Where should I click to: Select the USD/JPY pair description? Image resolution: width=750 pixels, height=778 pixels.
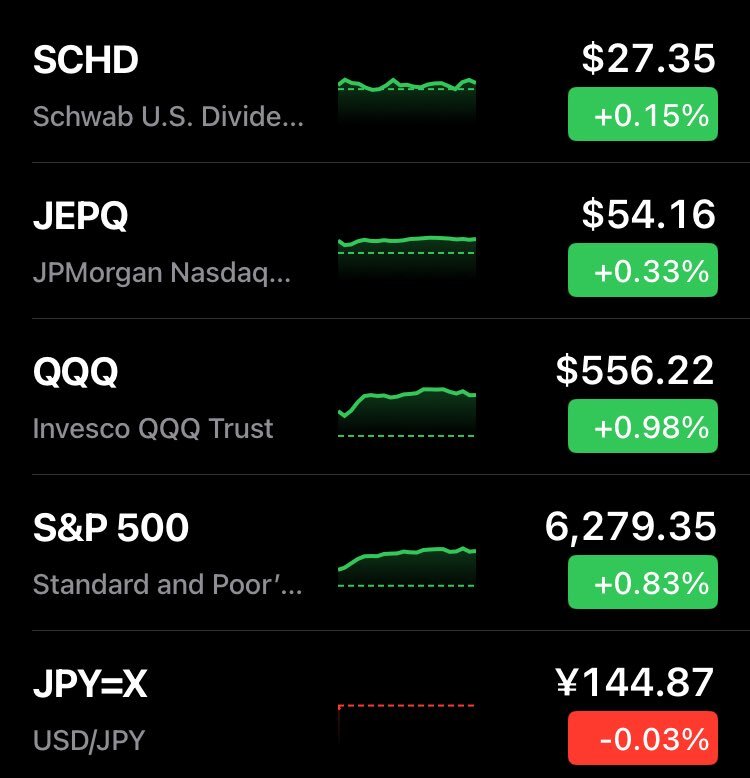[89, 740]
